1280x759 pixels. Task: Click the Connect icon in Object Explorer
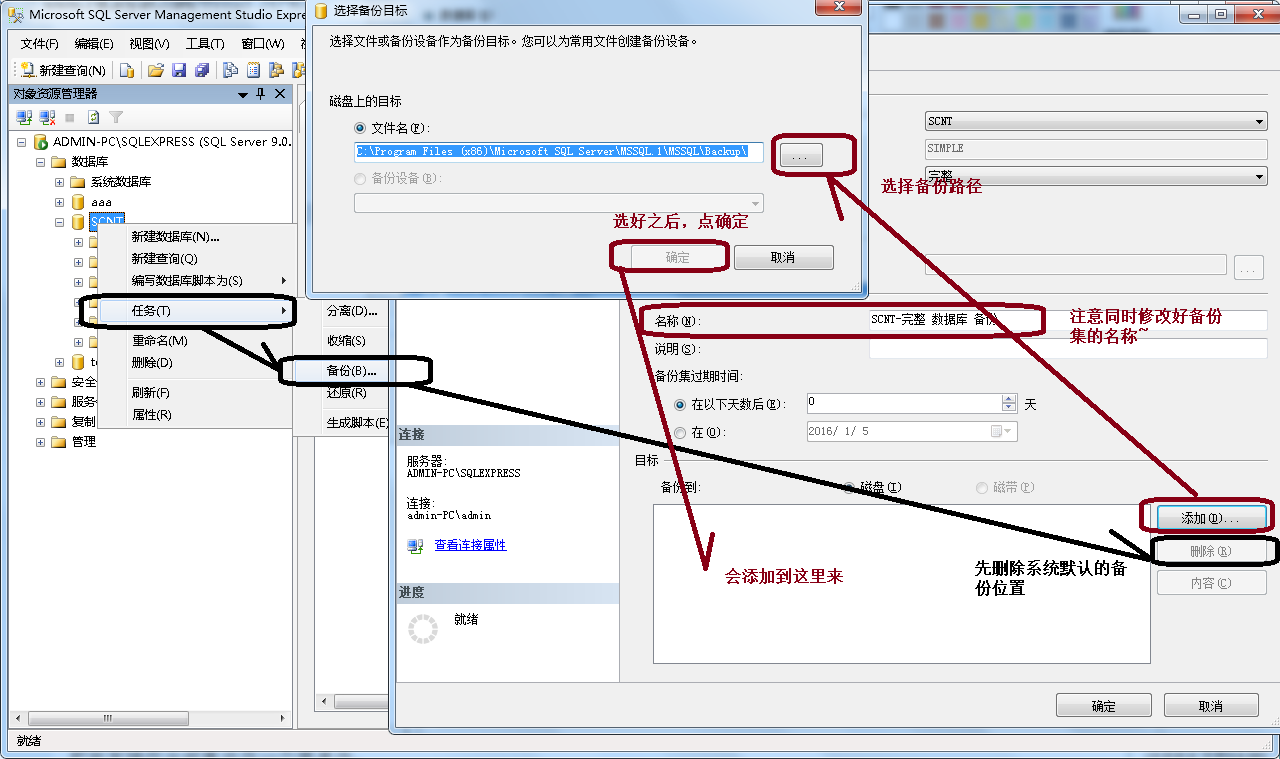[25, 118]
